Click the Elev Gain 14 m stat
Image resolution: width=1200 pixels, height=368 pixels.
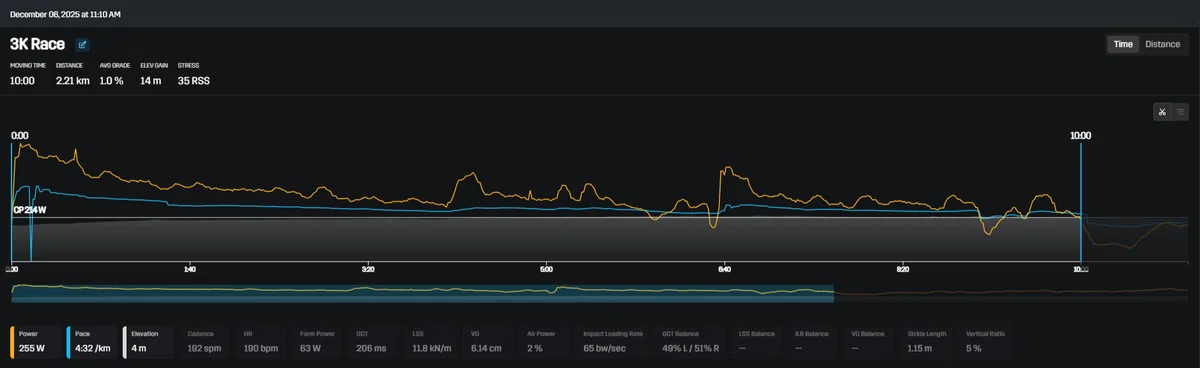[154, 74]
